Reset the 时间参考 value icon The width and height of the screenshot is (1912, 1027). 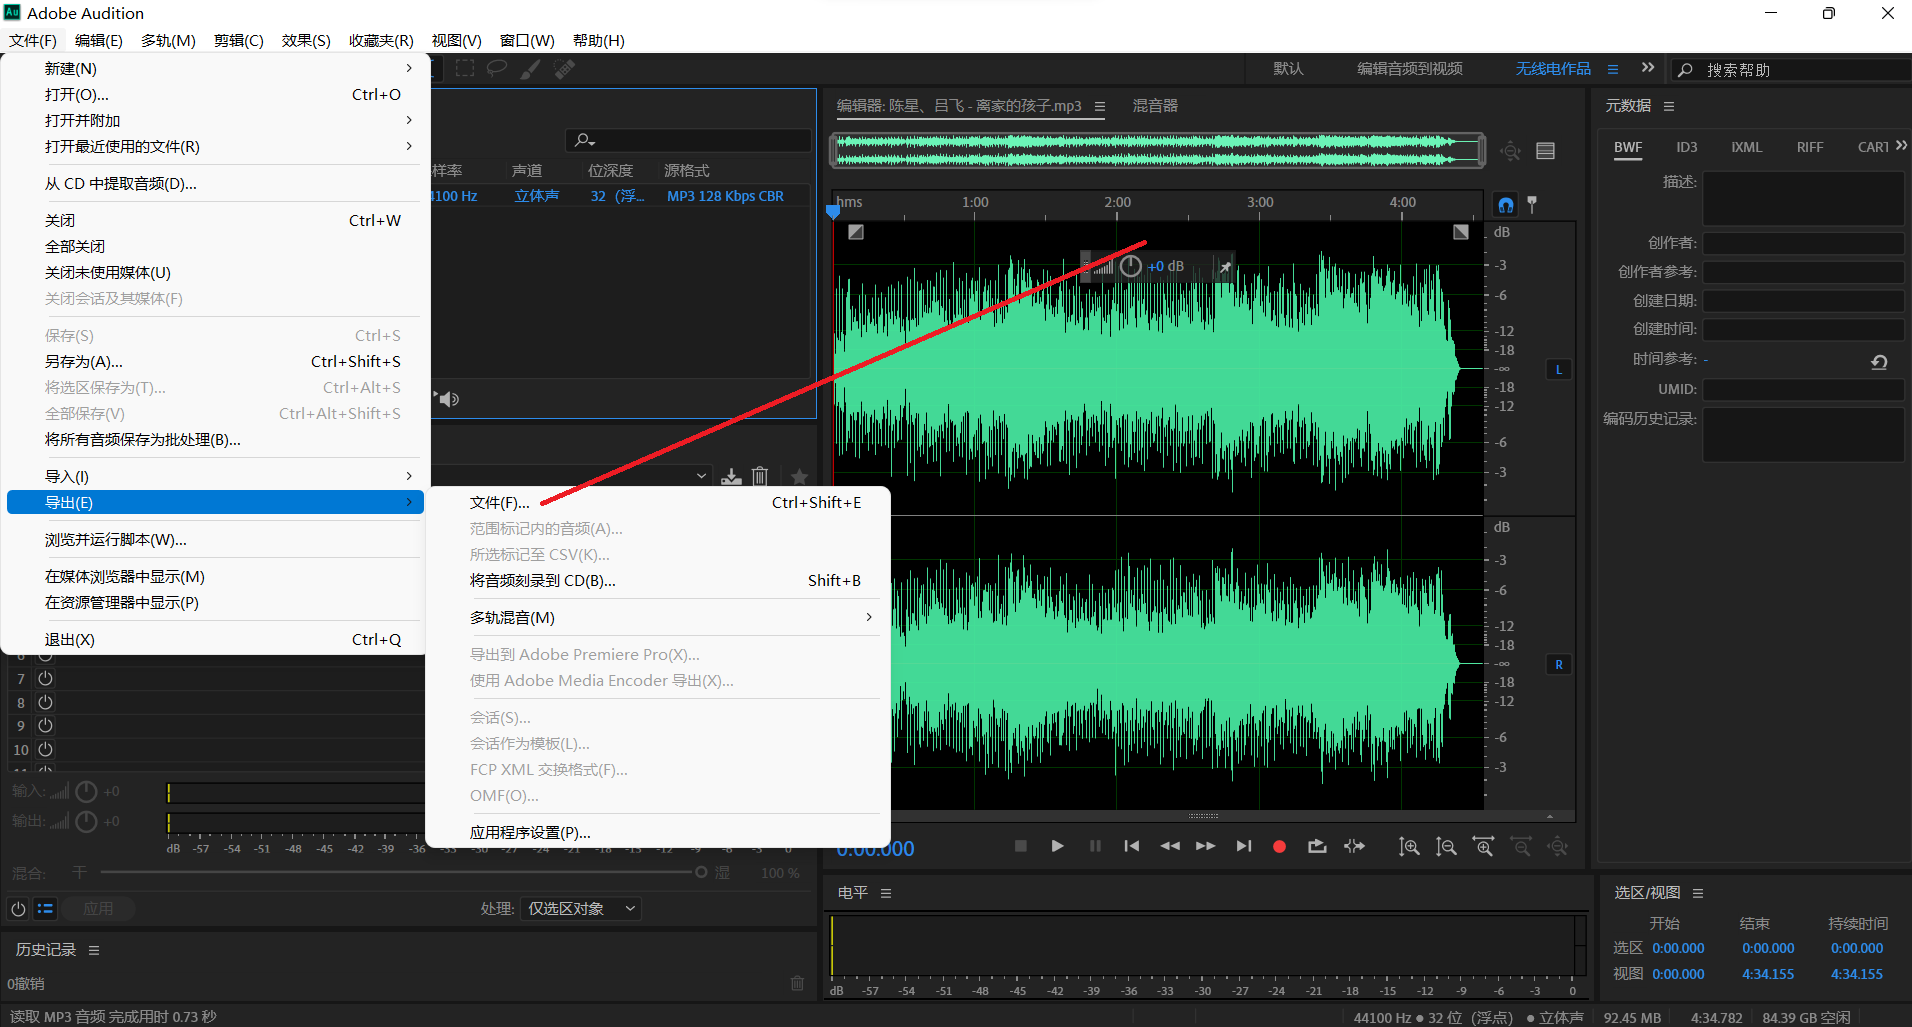(x=1879, y=362)
